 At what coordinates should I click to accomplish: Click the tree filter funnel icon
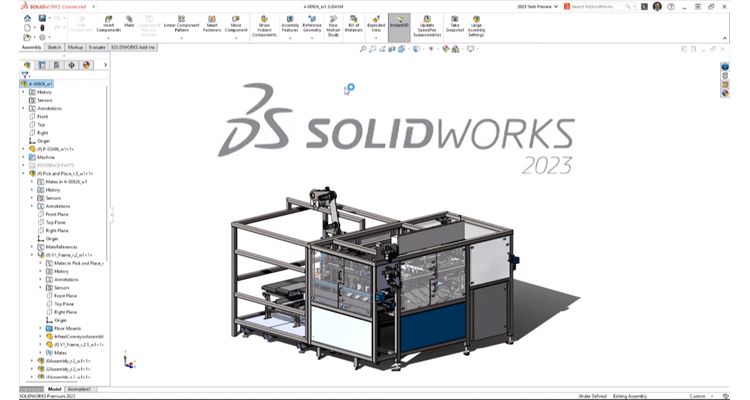tap(25, 75)
